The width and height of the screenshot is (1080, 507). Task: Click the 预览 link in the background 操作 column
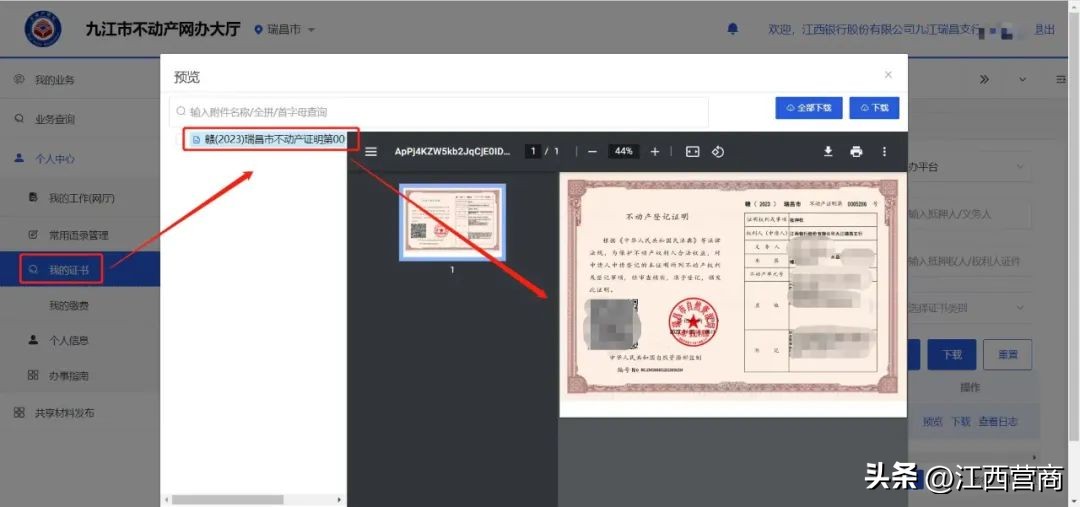(932, 422)
